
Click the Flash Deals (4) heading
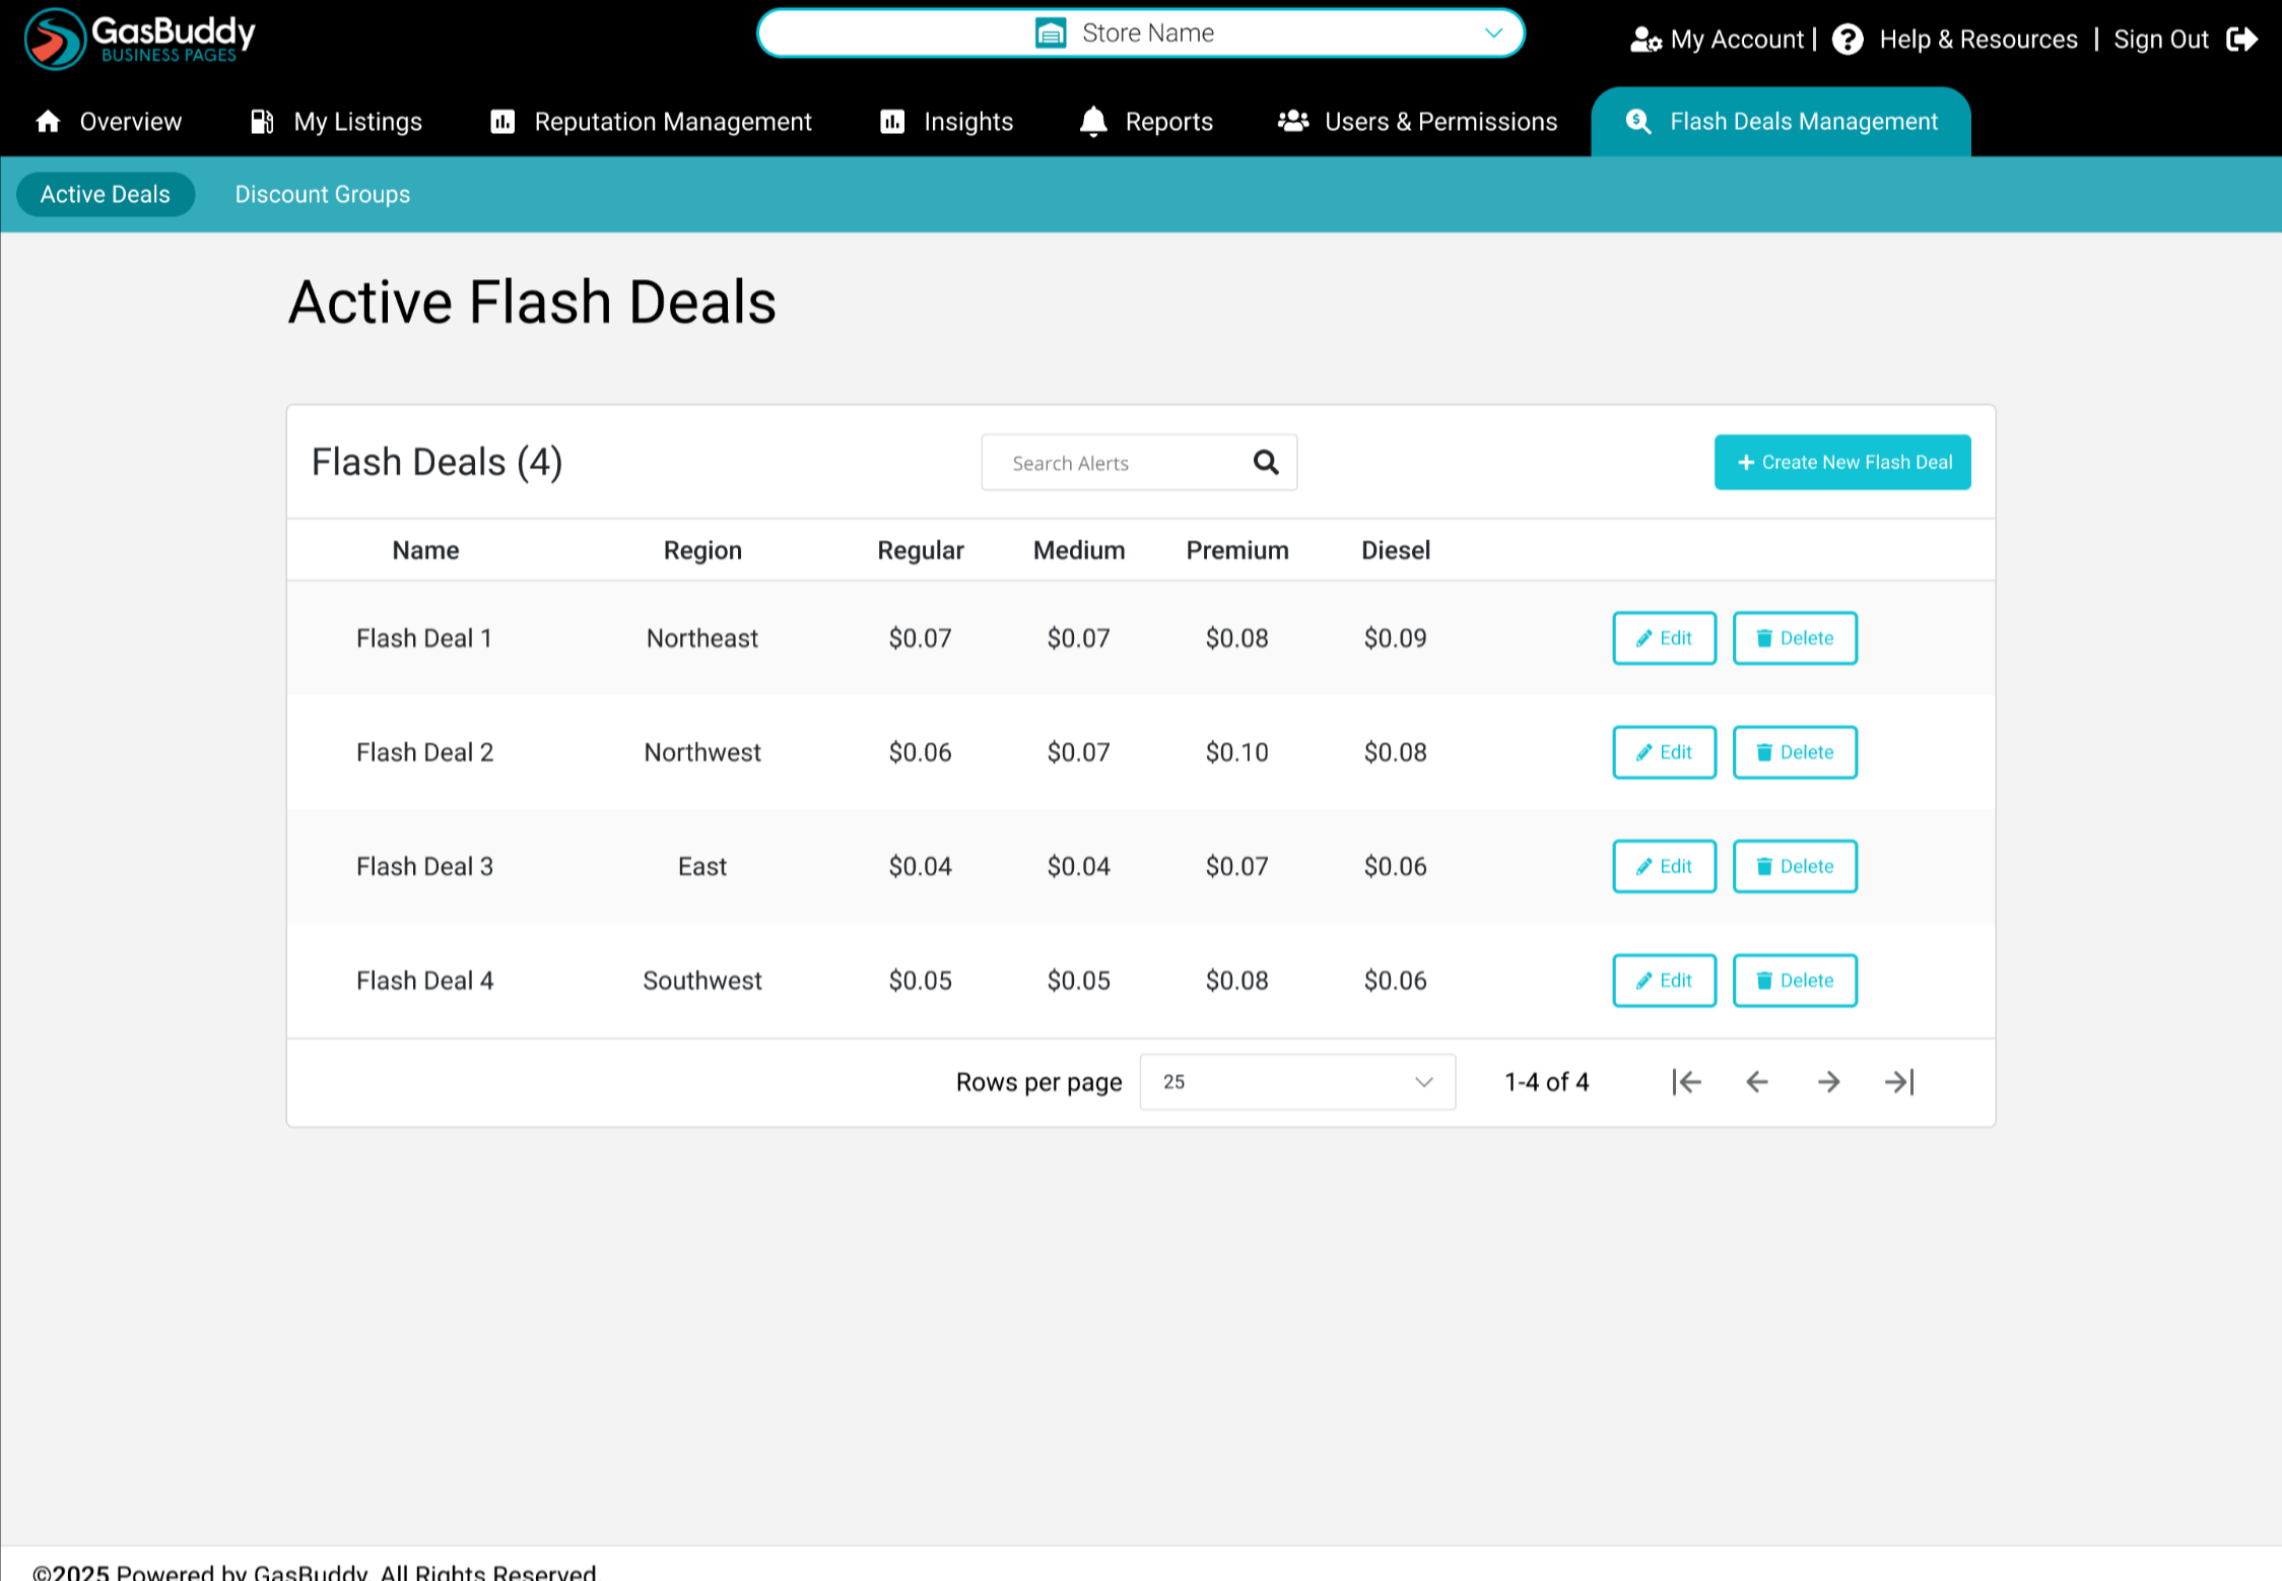(437, 462)
